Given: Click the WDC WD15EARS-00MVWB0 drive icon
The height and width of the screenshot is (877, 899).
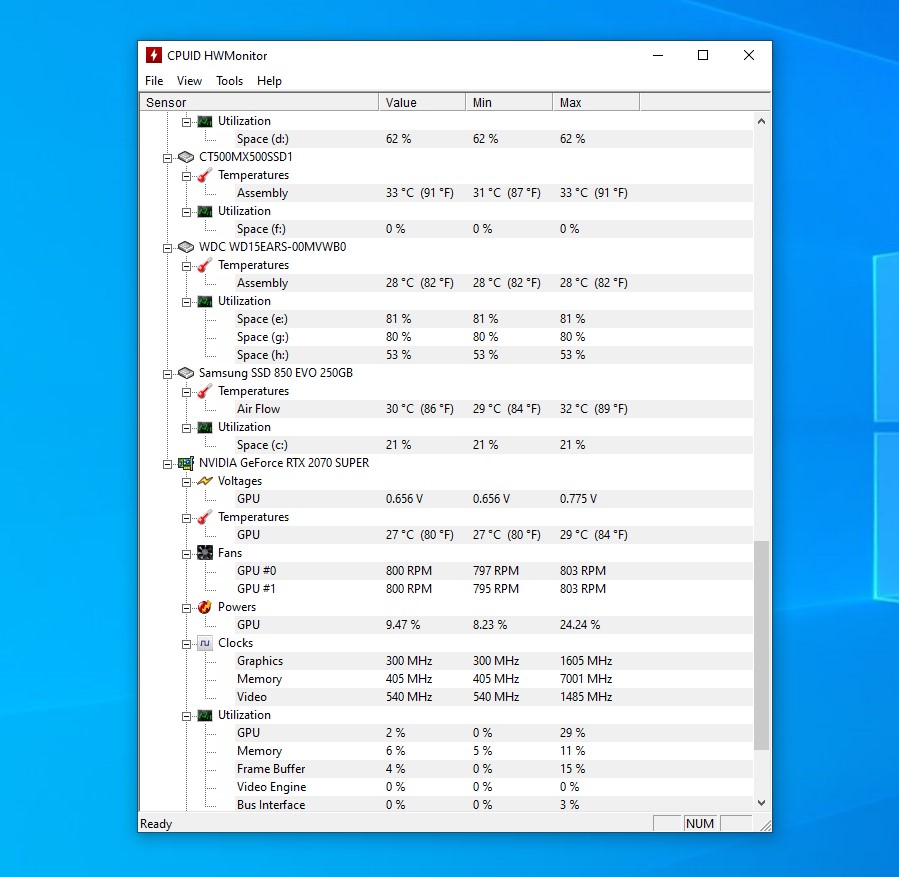Looking at the screenshot, I should pyautogui.click(x=186, y=247).
